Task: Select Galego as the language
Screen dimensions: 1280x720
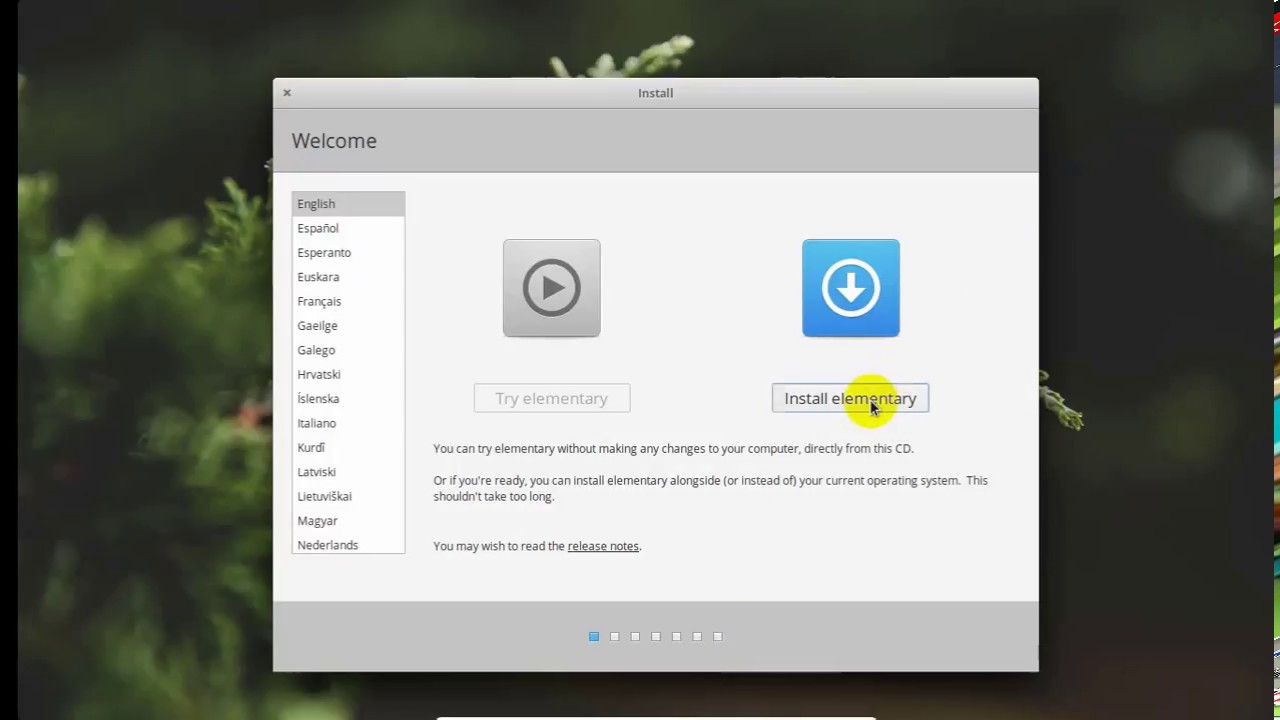Action: point(348,350)
